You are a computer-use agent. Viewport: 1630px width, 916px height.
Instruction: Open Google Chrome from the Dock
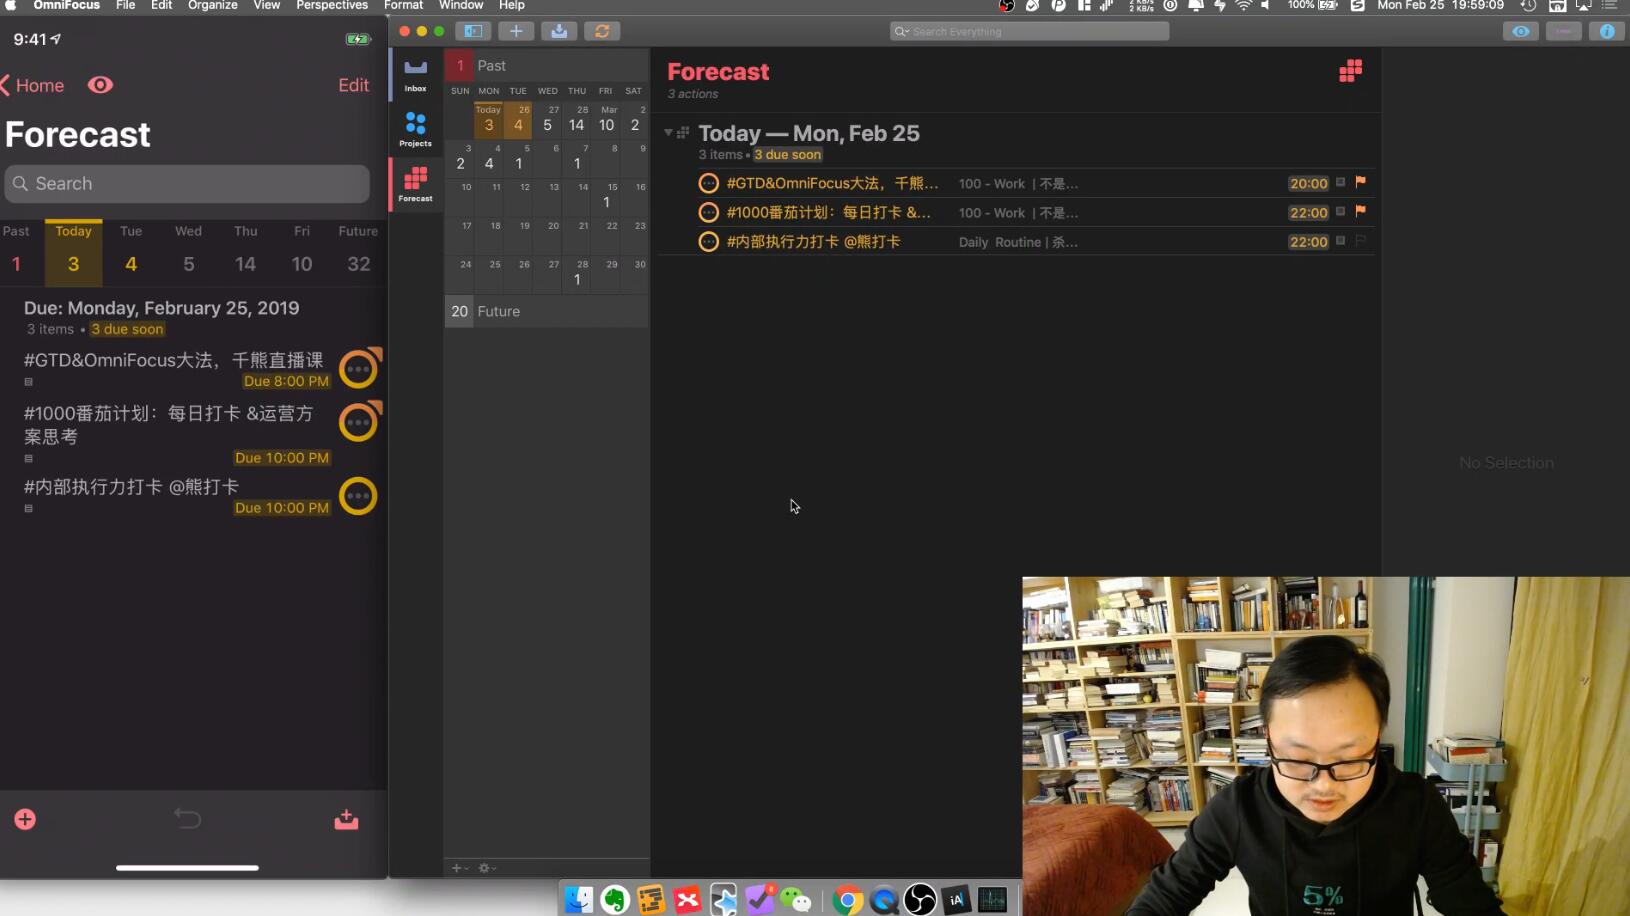point(847,900)
